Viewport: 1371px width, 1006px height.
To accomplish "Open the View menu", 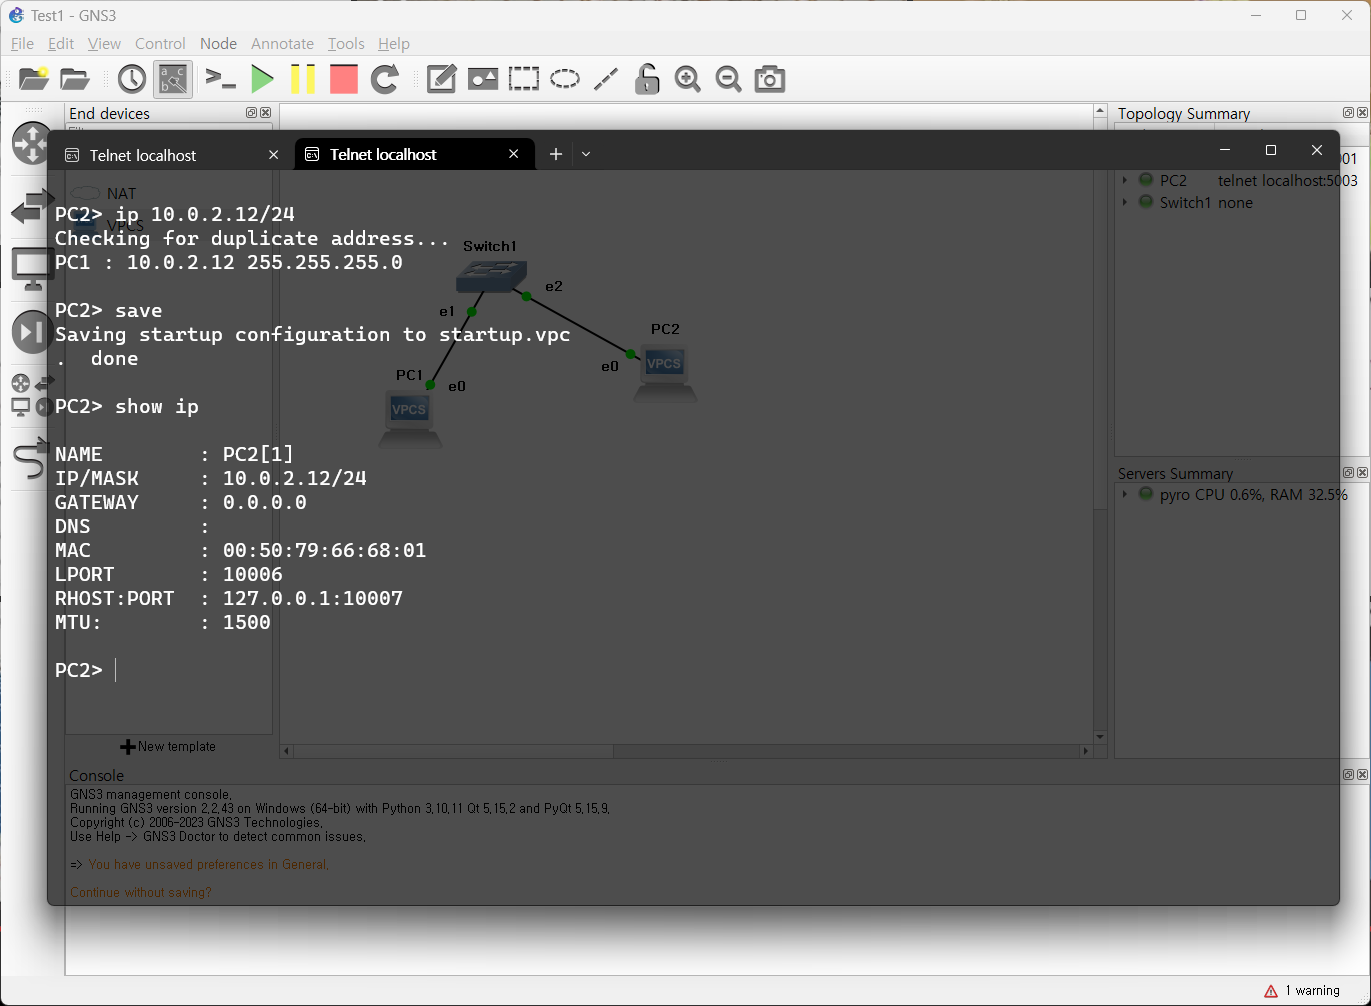I will (104, 43).
